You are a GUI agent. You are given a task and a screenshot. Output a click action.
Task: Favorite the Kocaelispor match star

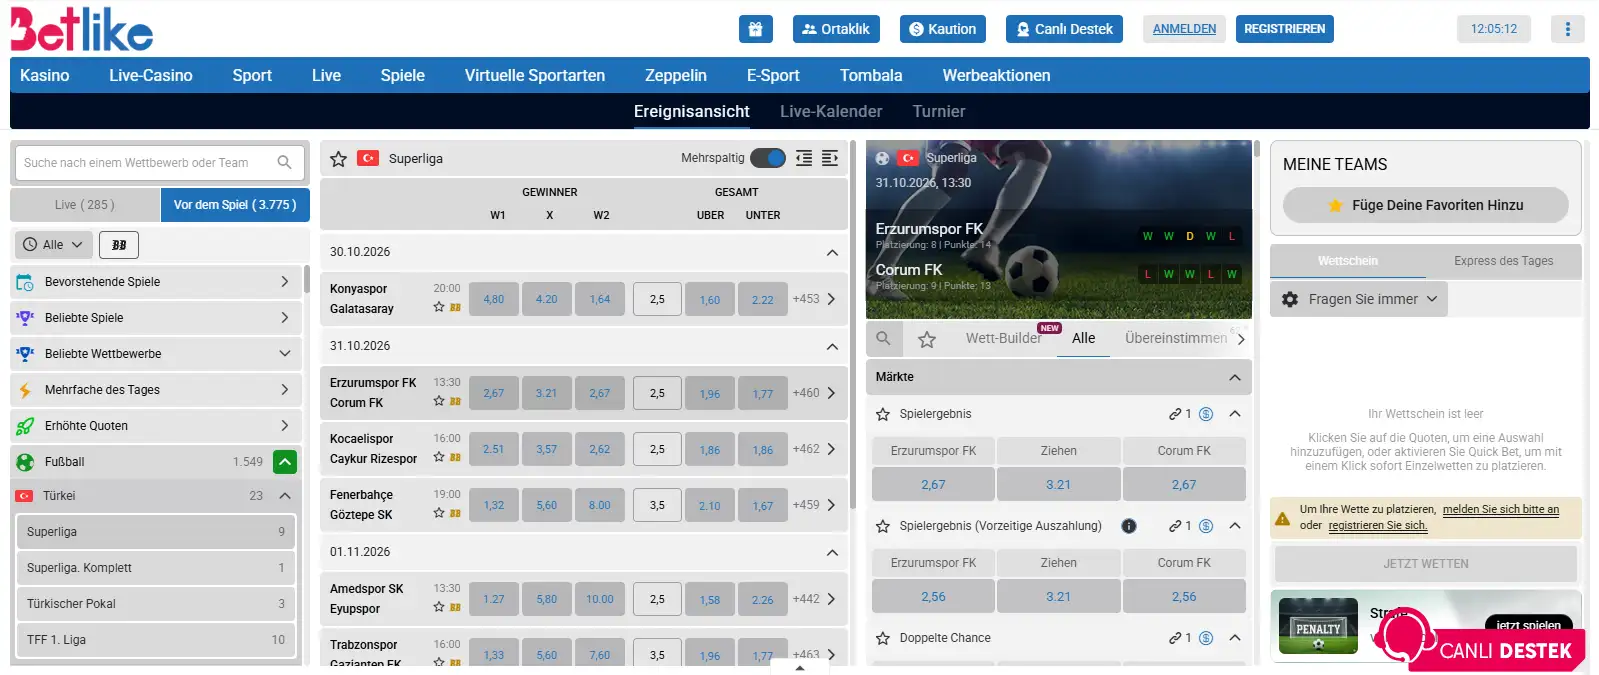click(x=439, y=457)
